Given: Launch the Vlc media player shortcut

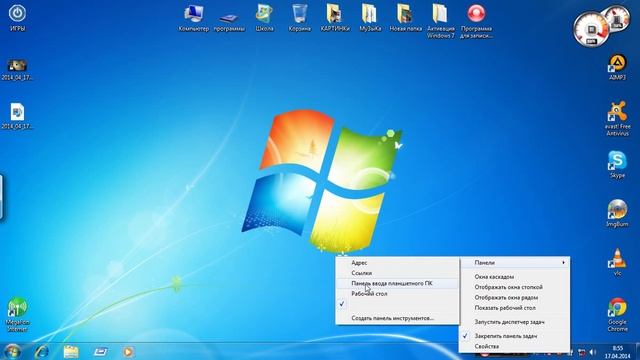Looking at the screenshot, I should point(617,262).
